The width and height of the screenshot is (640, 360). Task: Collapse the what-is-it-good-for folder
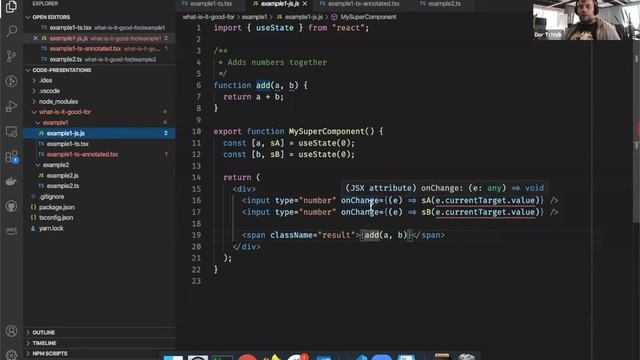pyautogui.click(x=64, y=112)
